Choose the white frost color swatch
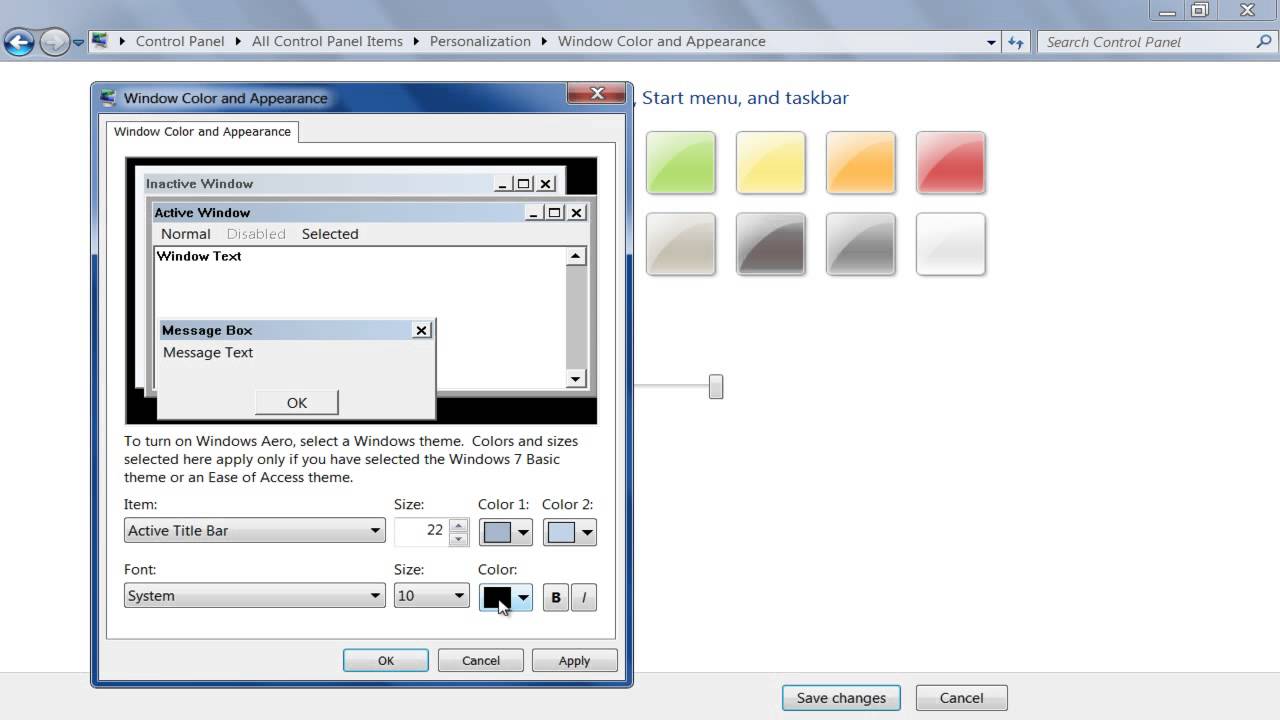The image size is (1280, 720). click(951, 244)
